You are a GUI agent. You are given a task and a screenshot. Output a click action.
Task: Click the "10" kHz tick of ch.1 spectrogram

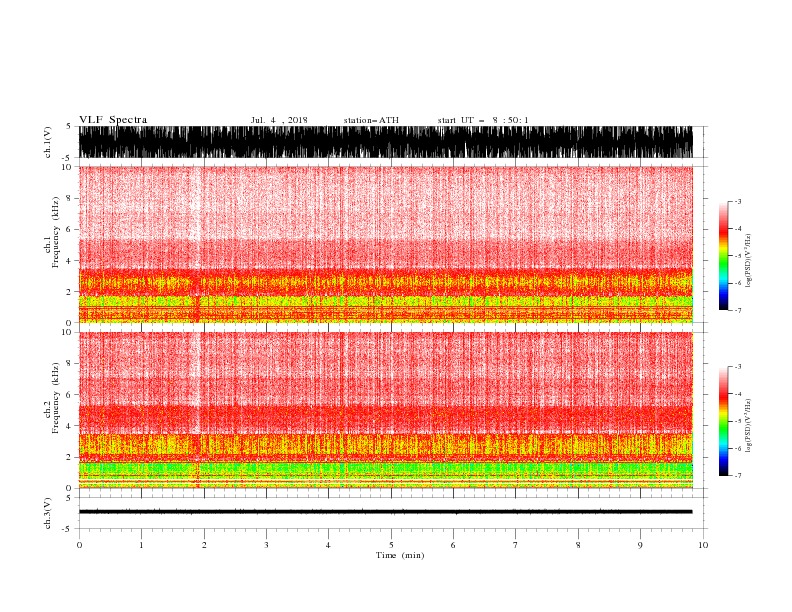pyautogui.click(x=67, y=167)
